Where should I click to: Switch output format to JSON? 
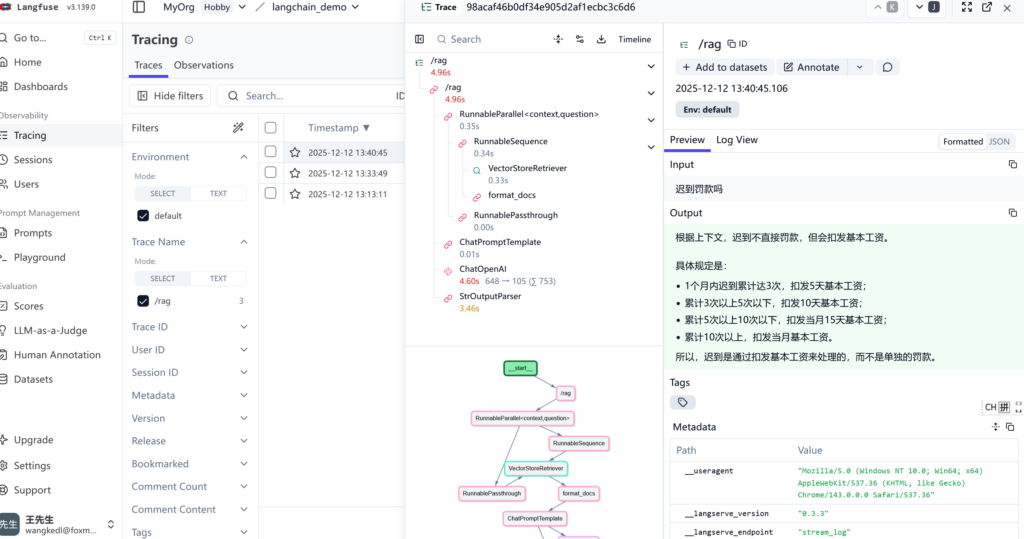(x=999, y=142)
